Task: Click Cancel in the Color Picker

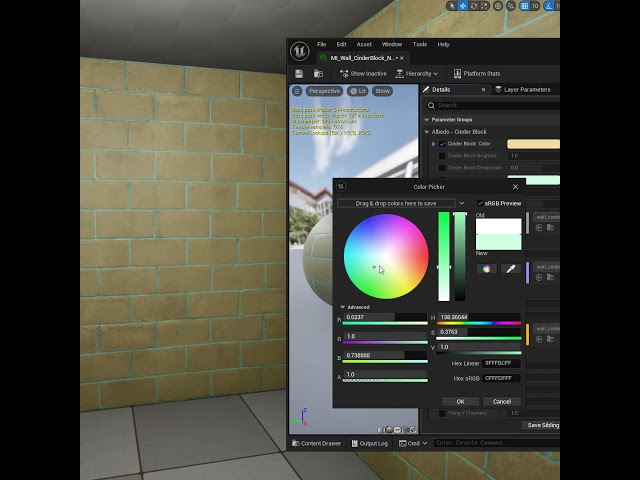Action: pos(502,401)
